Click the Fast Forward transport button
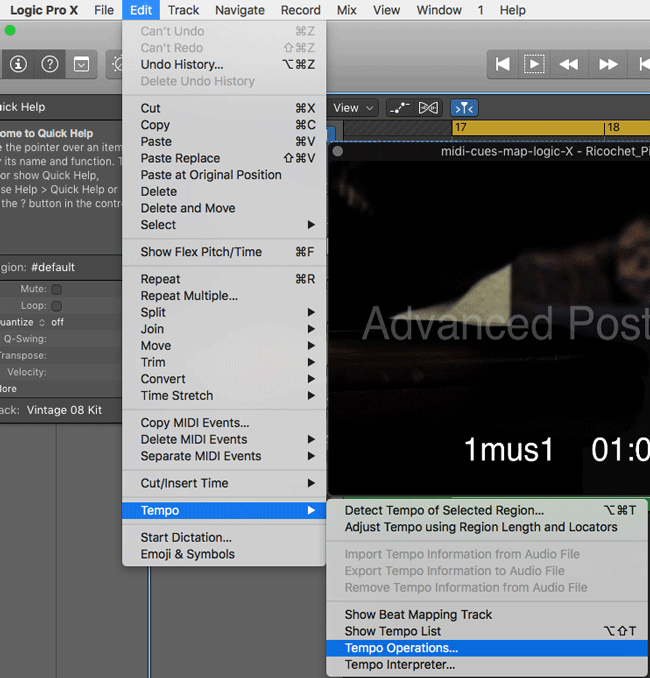 click(x=608, y=64)
